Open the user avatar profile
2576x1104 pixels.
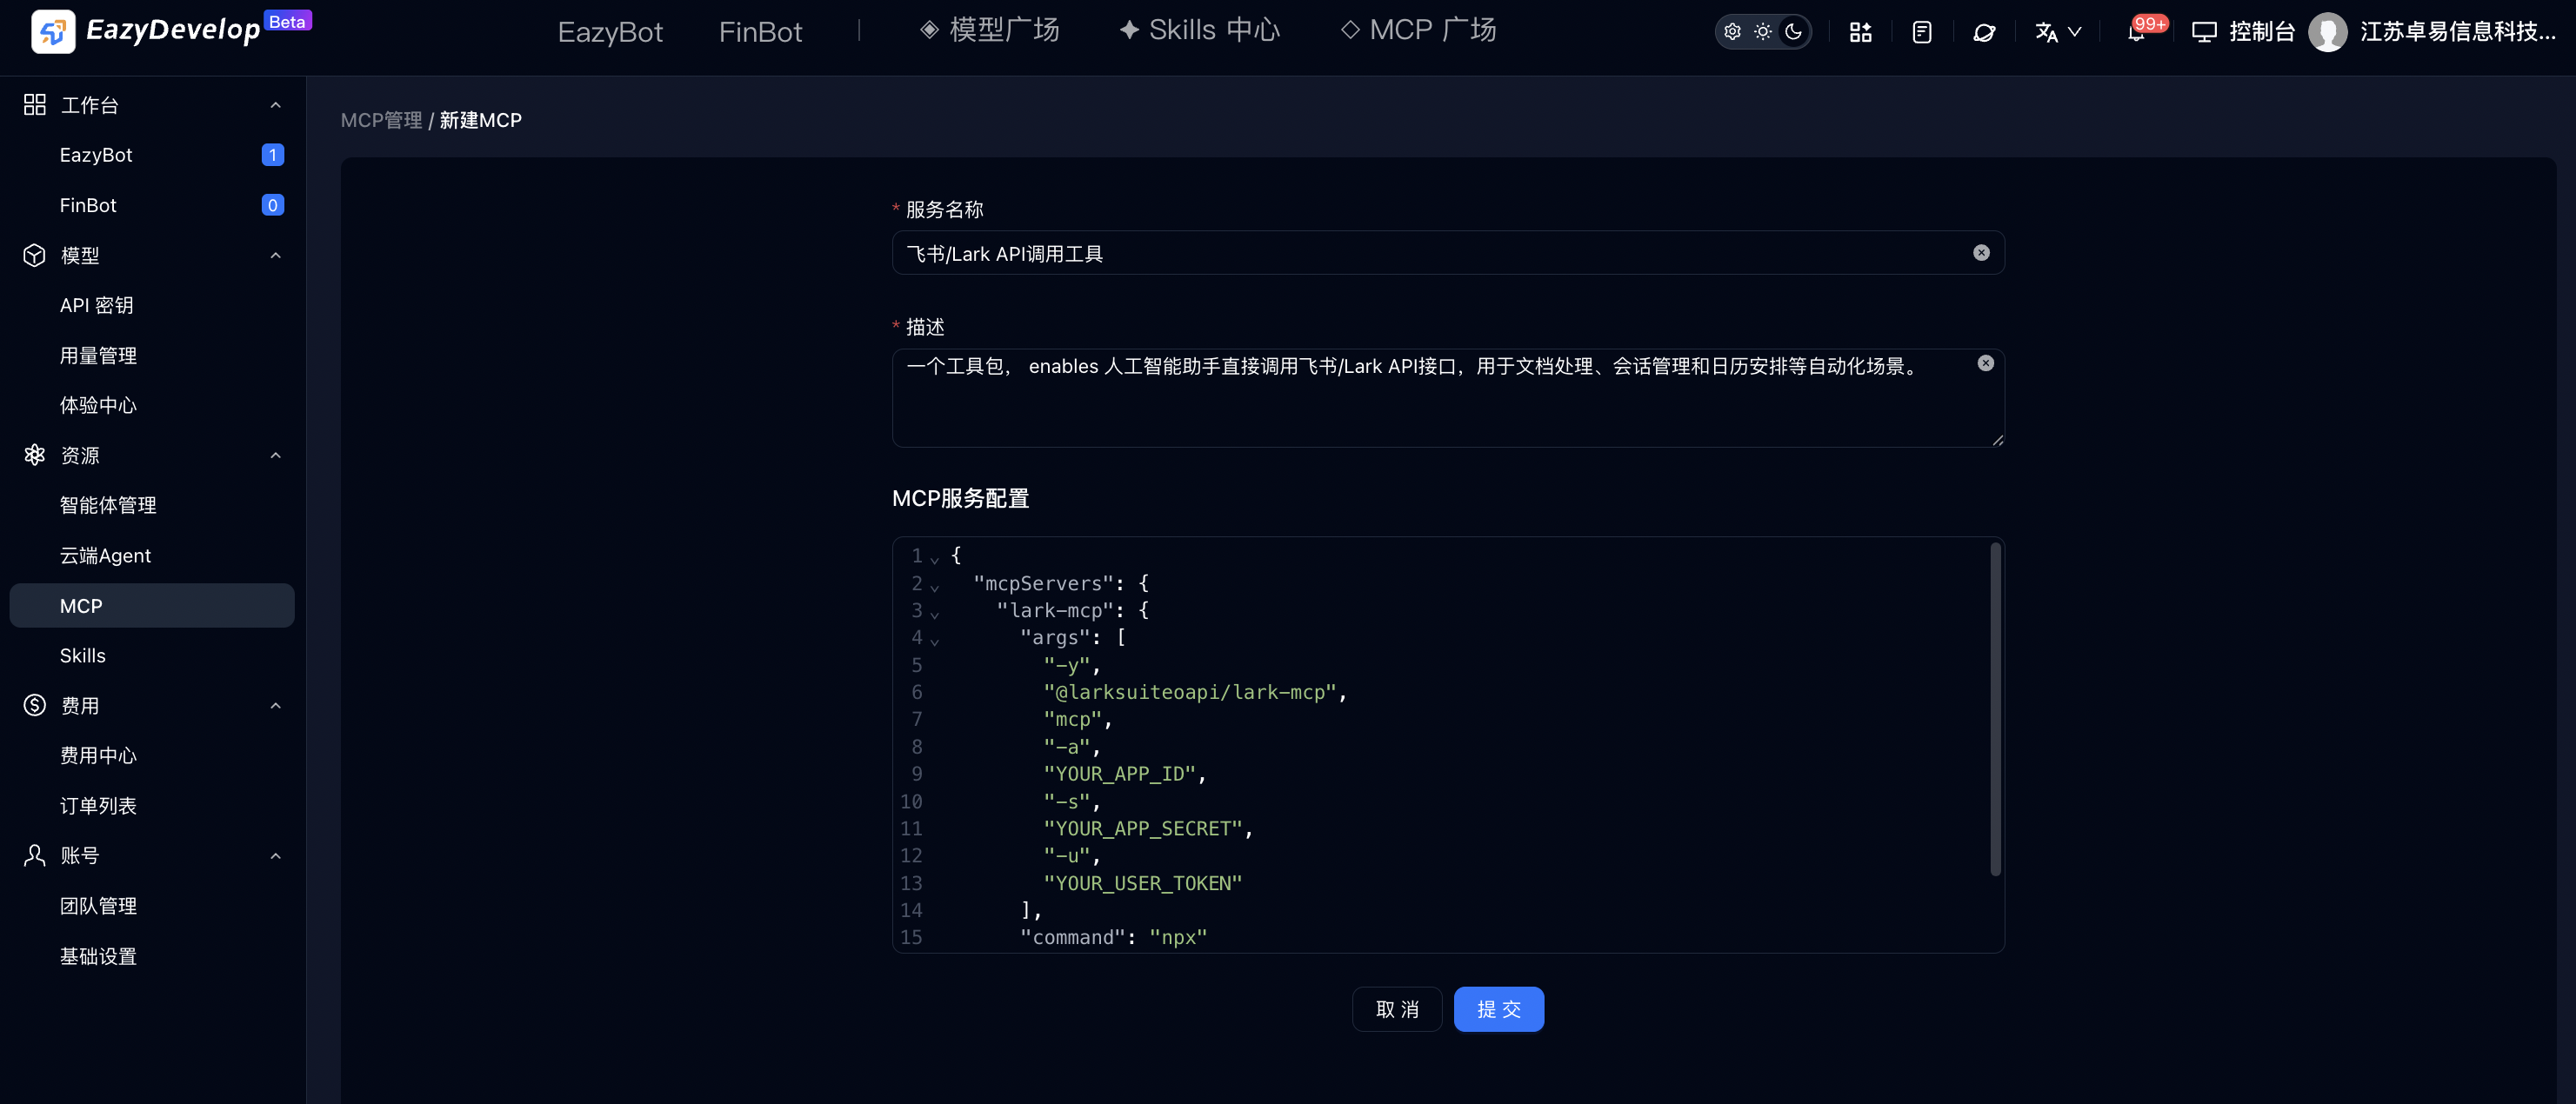point(2328,32)
